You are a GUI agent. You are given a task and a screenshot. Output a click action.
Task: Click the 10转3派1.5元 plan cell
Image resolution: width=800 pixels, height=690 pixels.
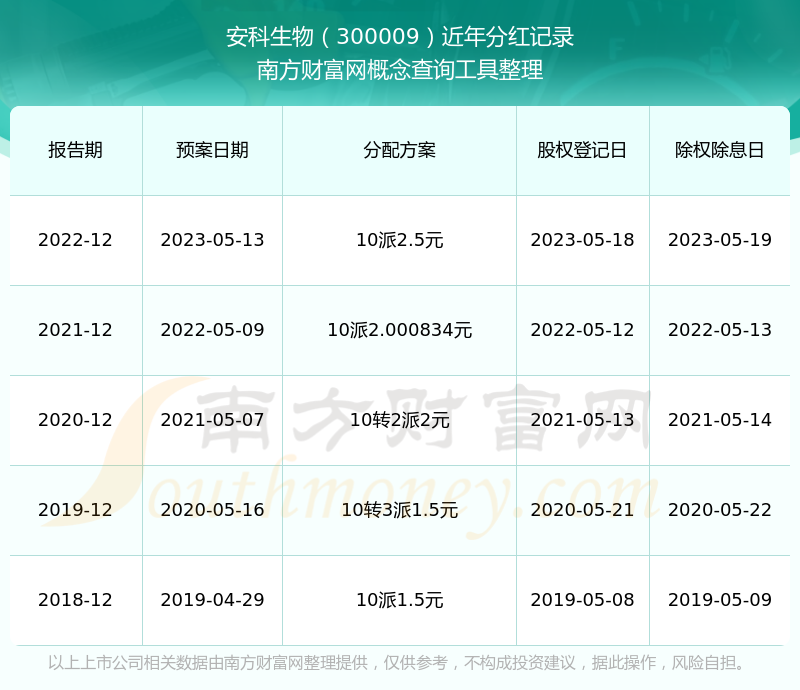(399, 510)
